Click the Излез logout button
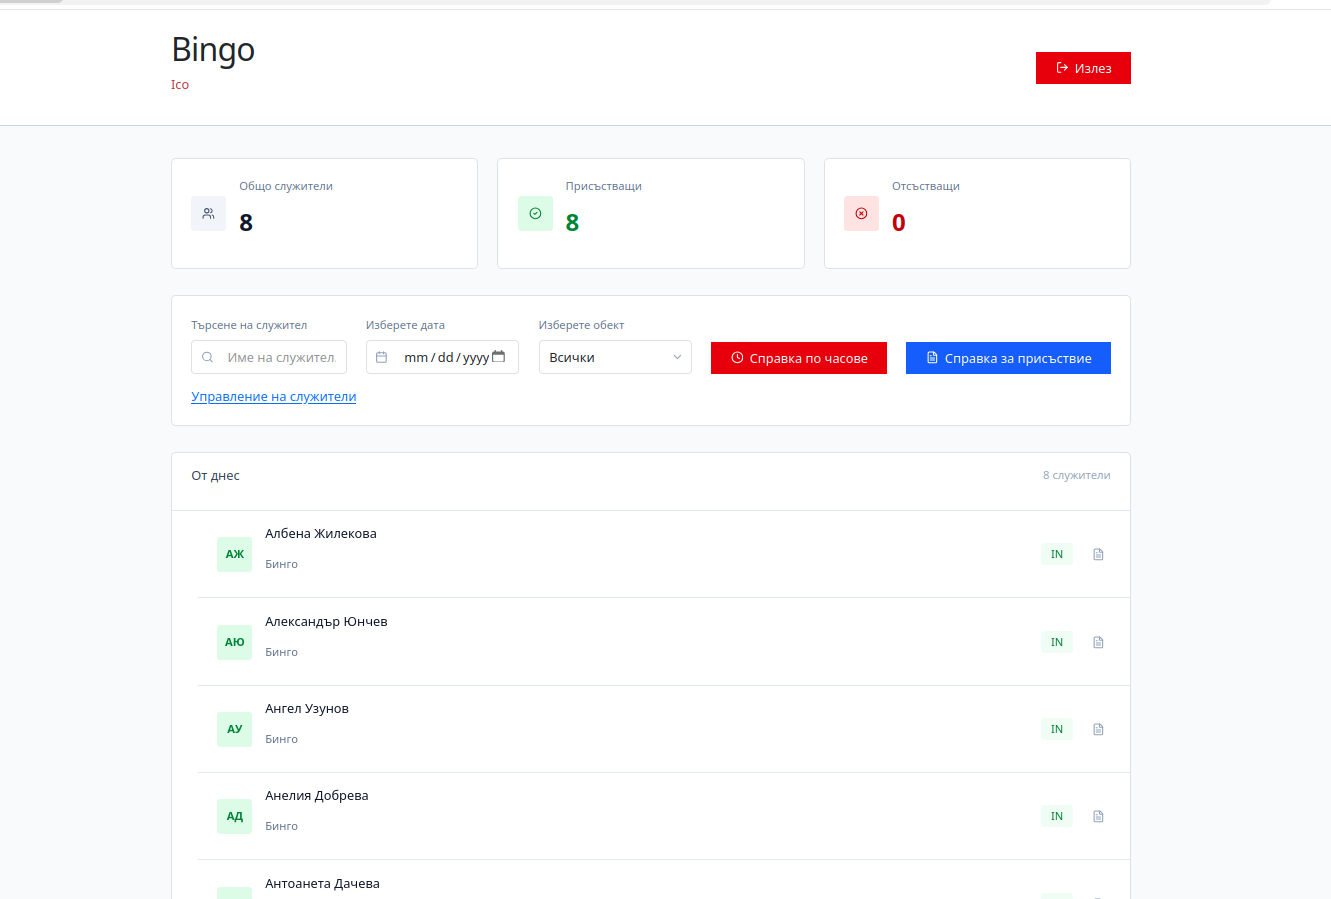This screenshot has height=899, width=1331. 1083,68
